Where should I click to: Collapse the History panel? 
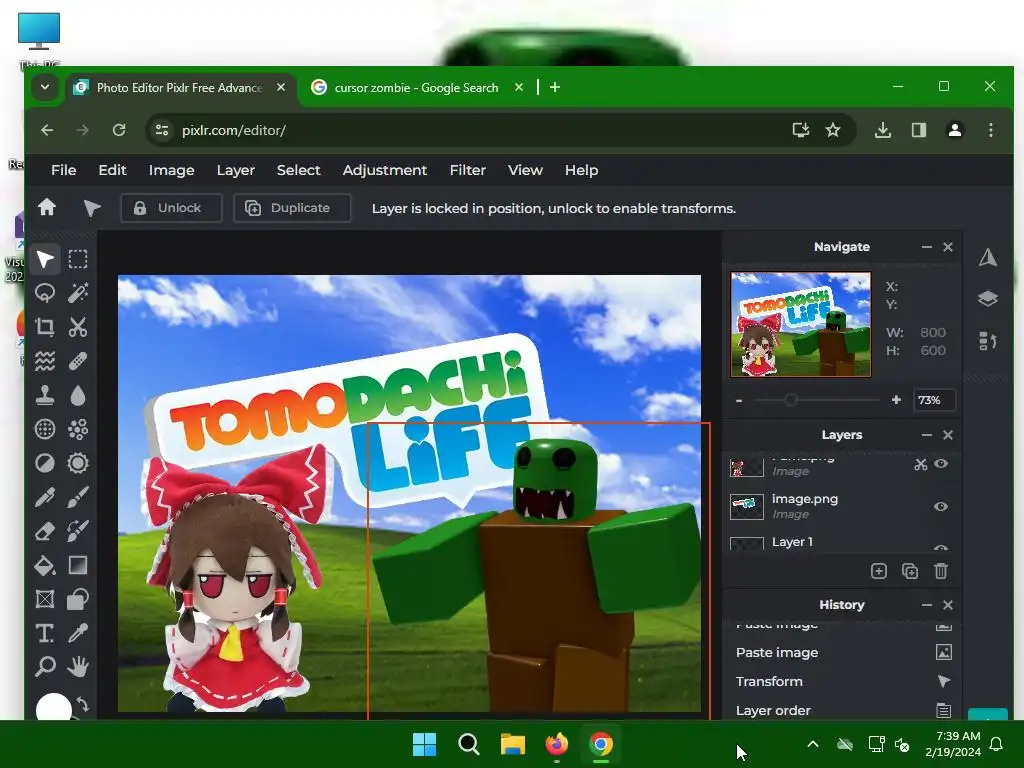pos(926,605)
